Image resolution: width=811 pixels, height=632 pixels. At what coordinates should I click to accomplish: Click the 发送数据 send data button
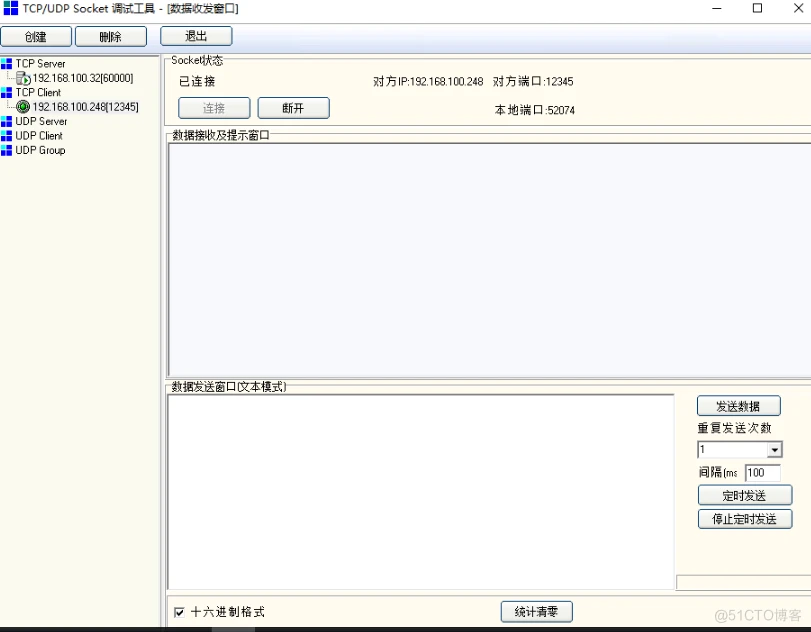click(739, 405)
